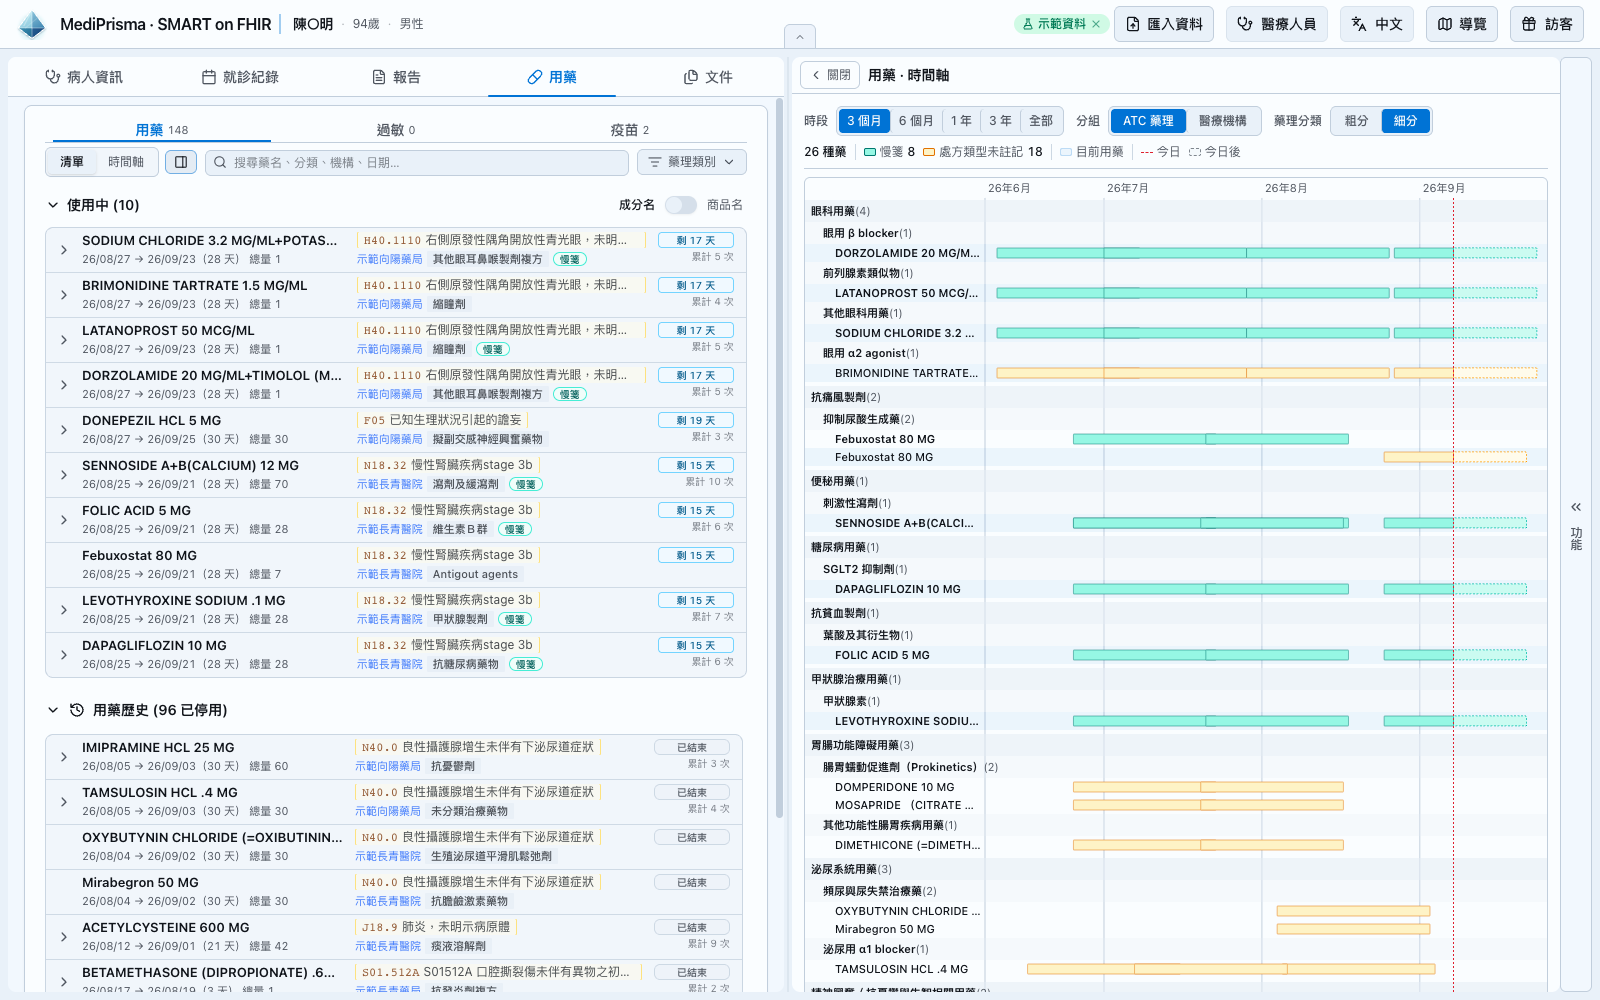Screen dimensions: 1600x1000
Task: Click the 慢箋 8 legend swatch
Action: (870, 152)
